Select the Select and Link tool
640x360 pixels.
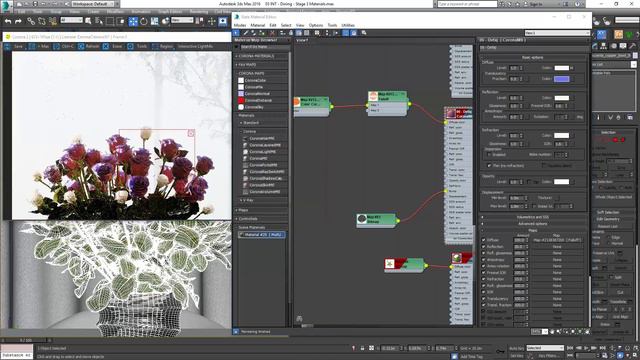coord(31,21)
